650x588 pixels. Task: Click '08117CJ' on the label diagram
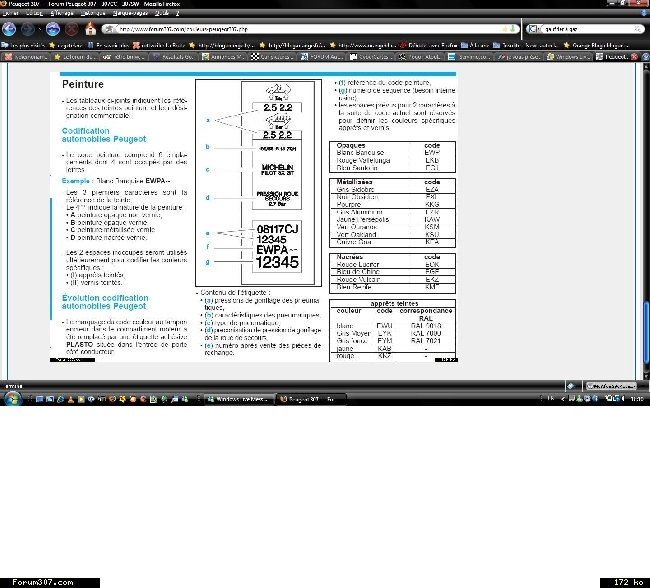277,229
